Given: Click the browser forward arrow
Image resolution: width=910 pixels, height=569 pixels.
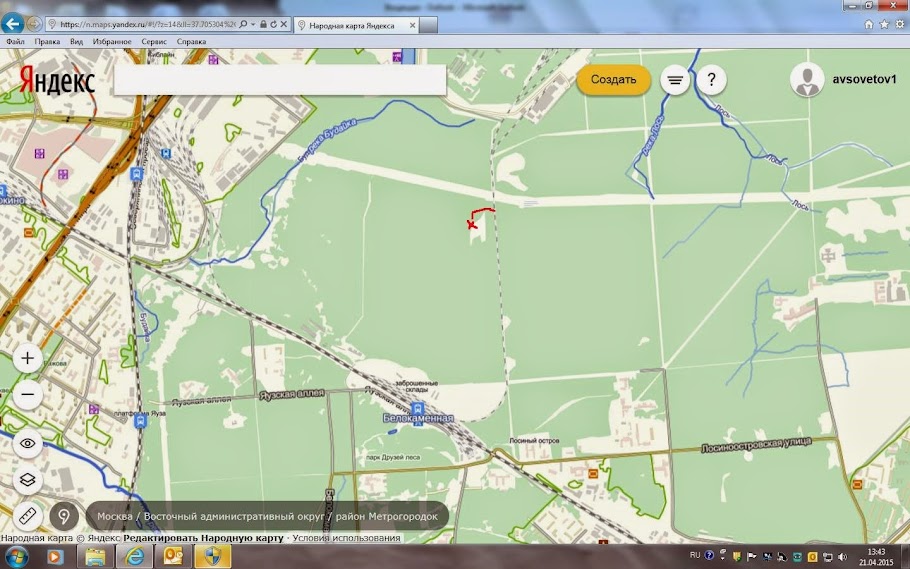Looking at the screenshot, I should 34,24.
